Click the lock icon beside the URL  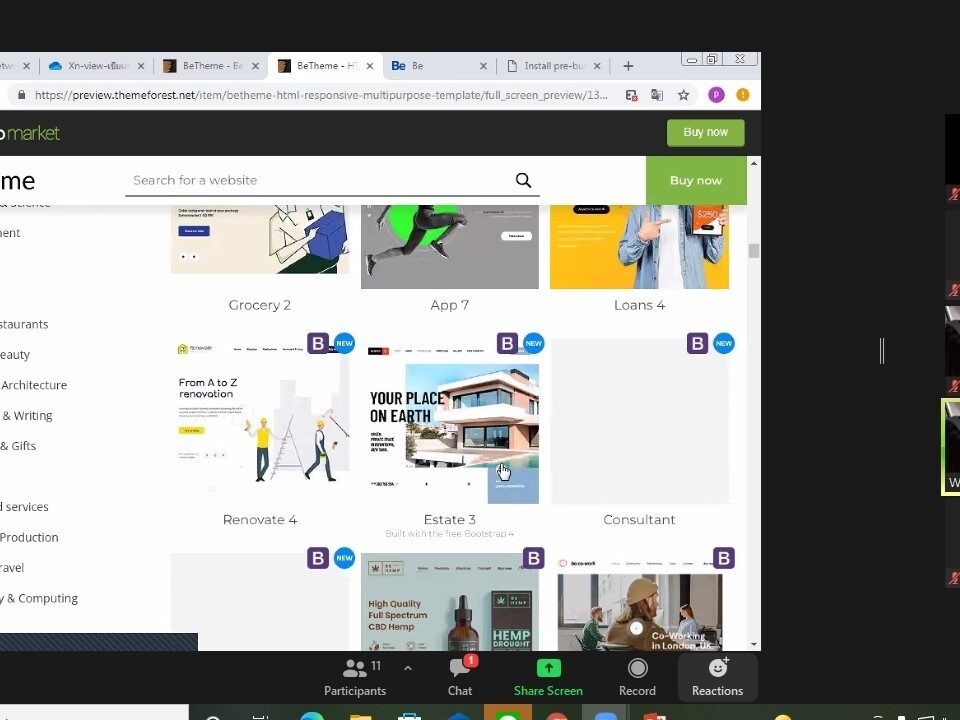pos(22,95)
